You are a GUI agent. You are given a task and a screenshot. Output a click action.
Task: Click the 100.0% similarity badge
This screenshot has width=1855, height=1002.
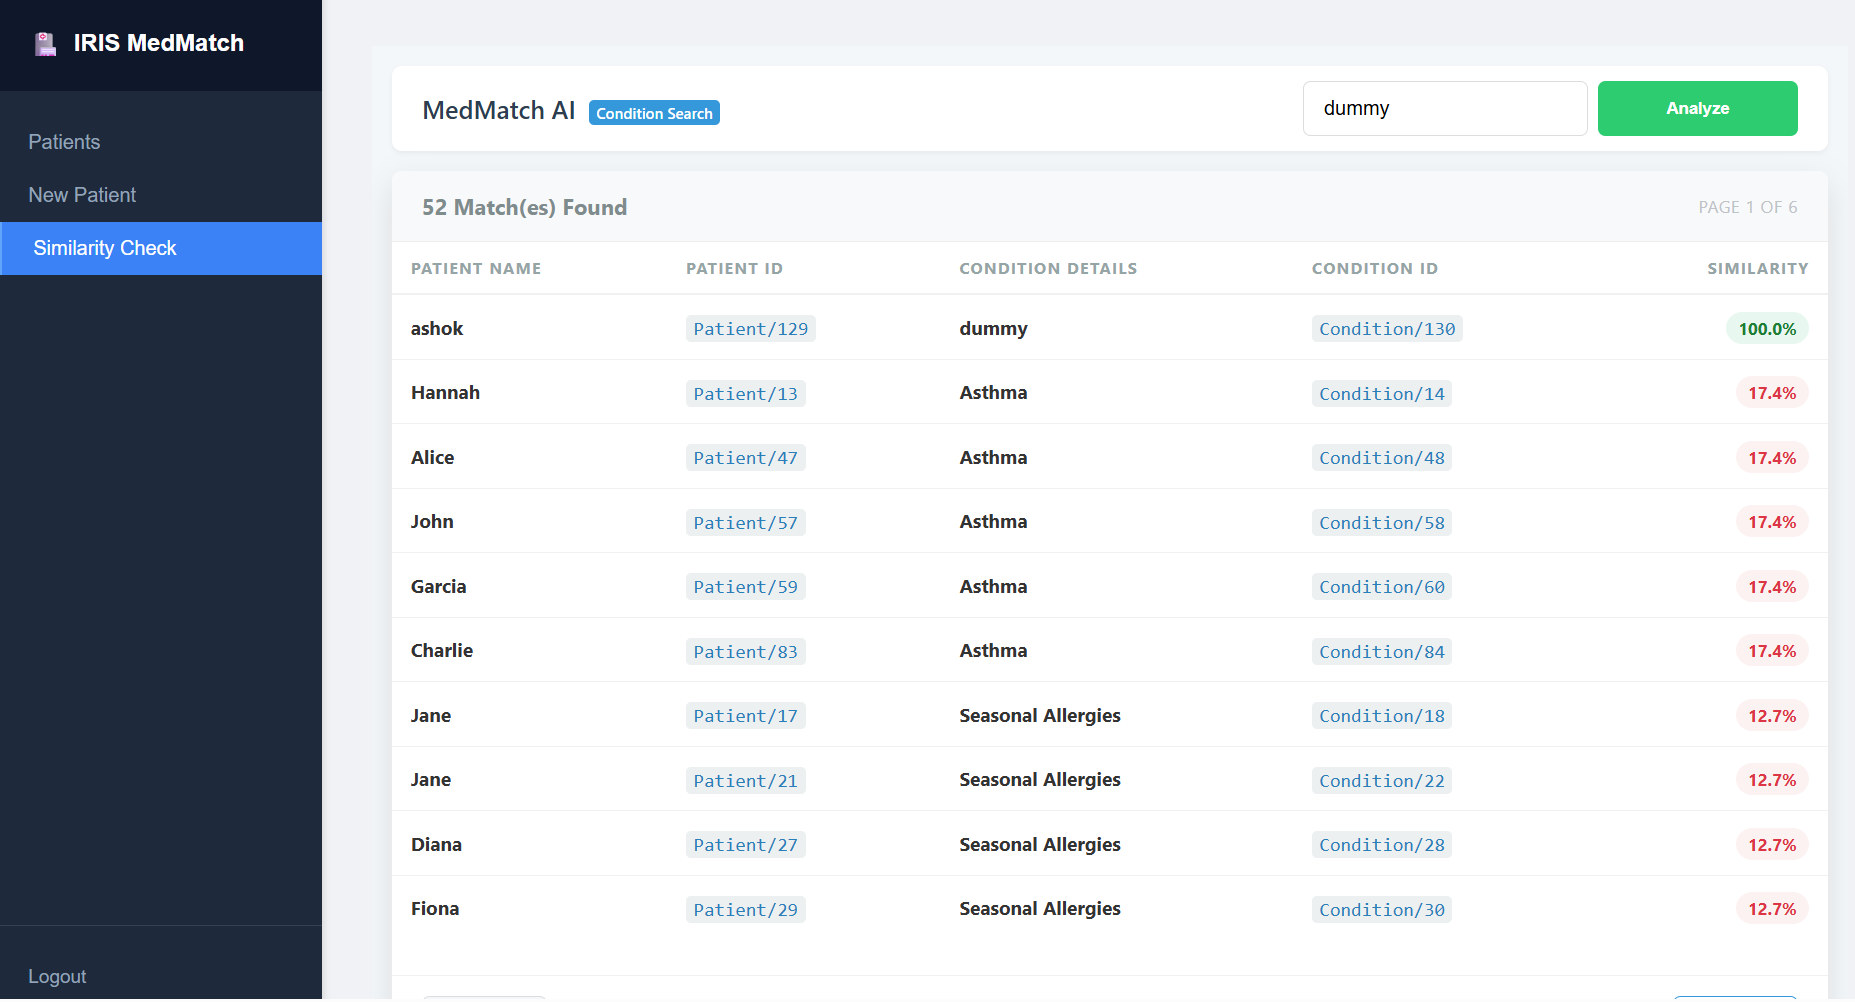pyautogui.click(x=1766, y=329)
